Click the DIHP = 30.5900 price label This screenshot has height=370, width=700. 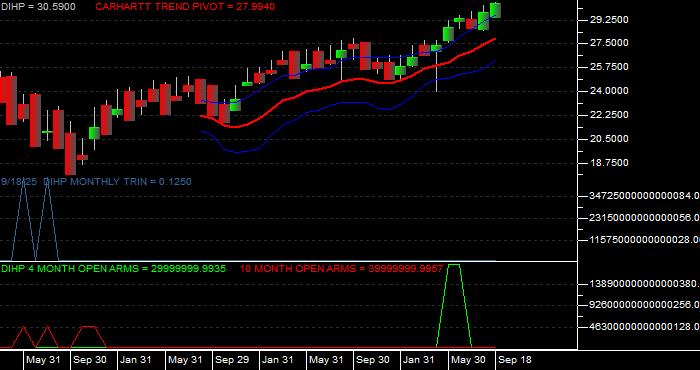click(38, 7)
